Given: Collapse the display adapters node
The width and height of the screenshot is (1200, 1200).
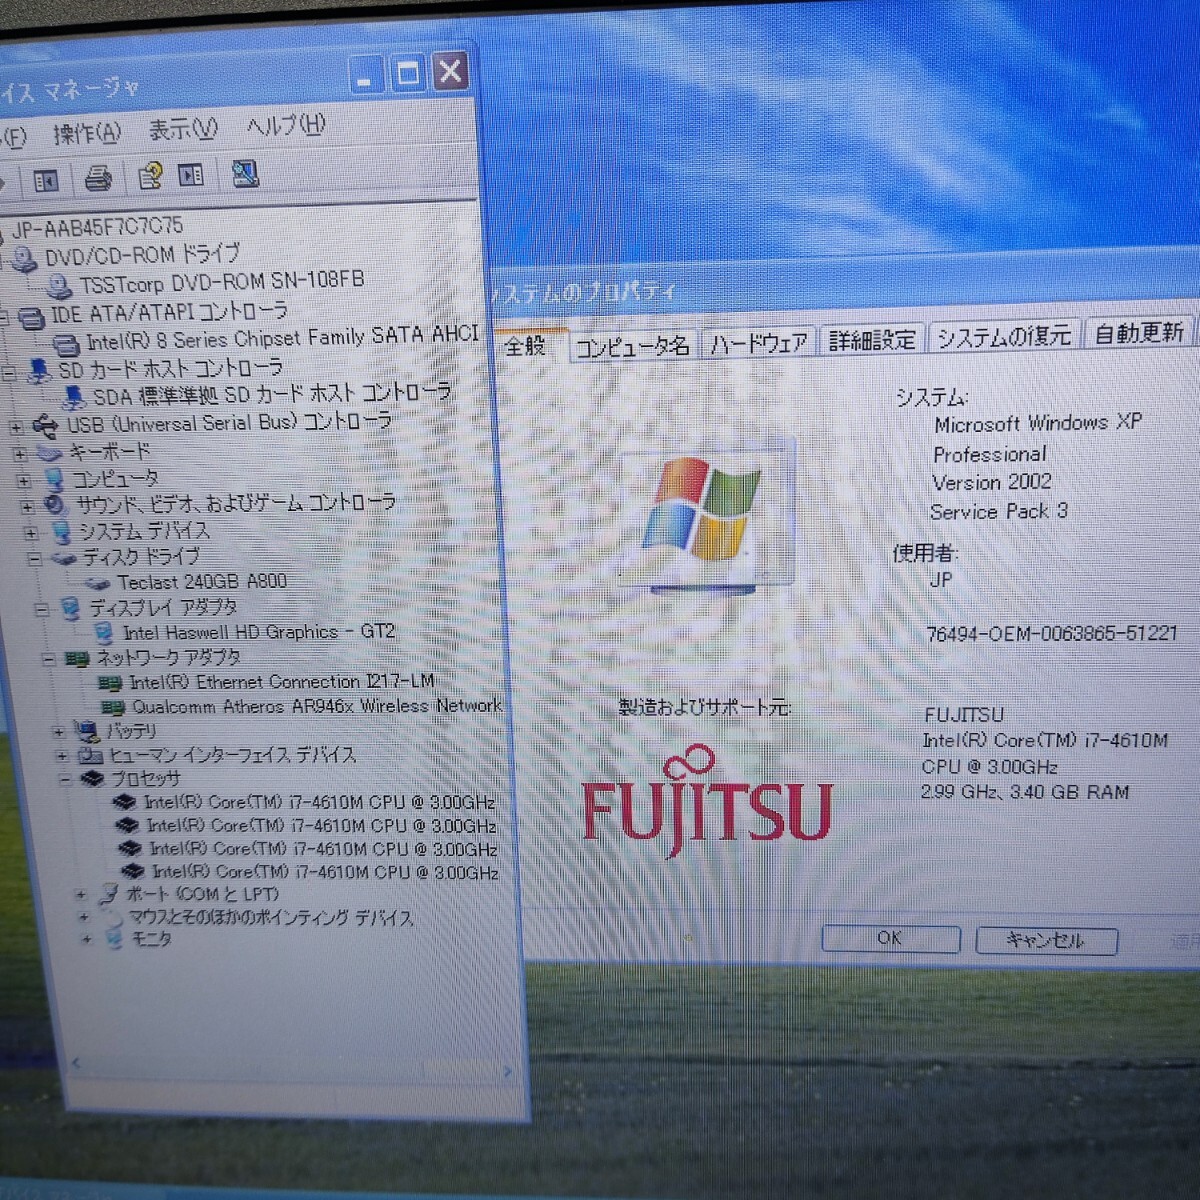Looking at the screenshot, I should click(x=42, y=609).
